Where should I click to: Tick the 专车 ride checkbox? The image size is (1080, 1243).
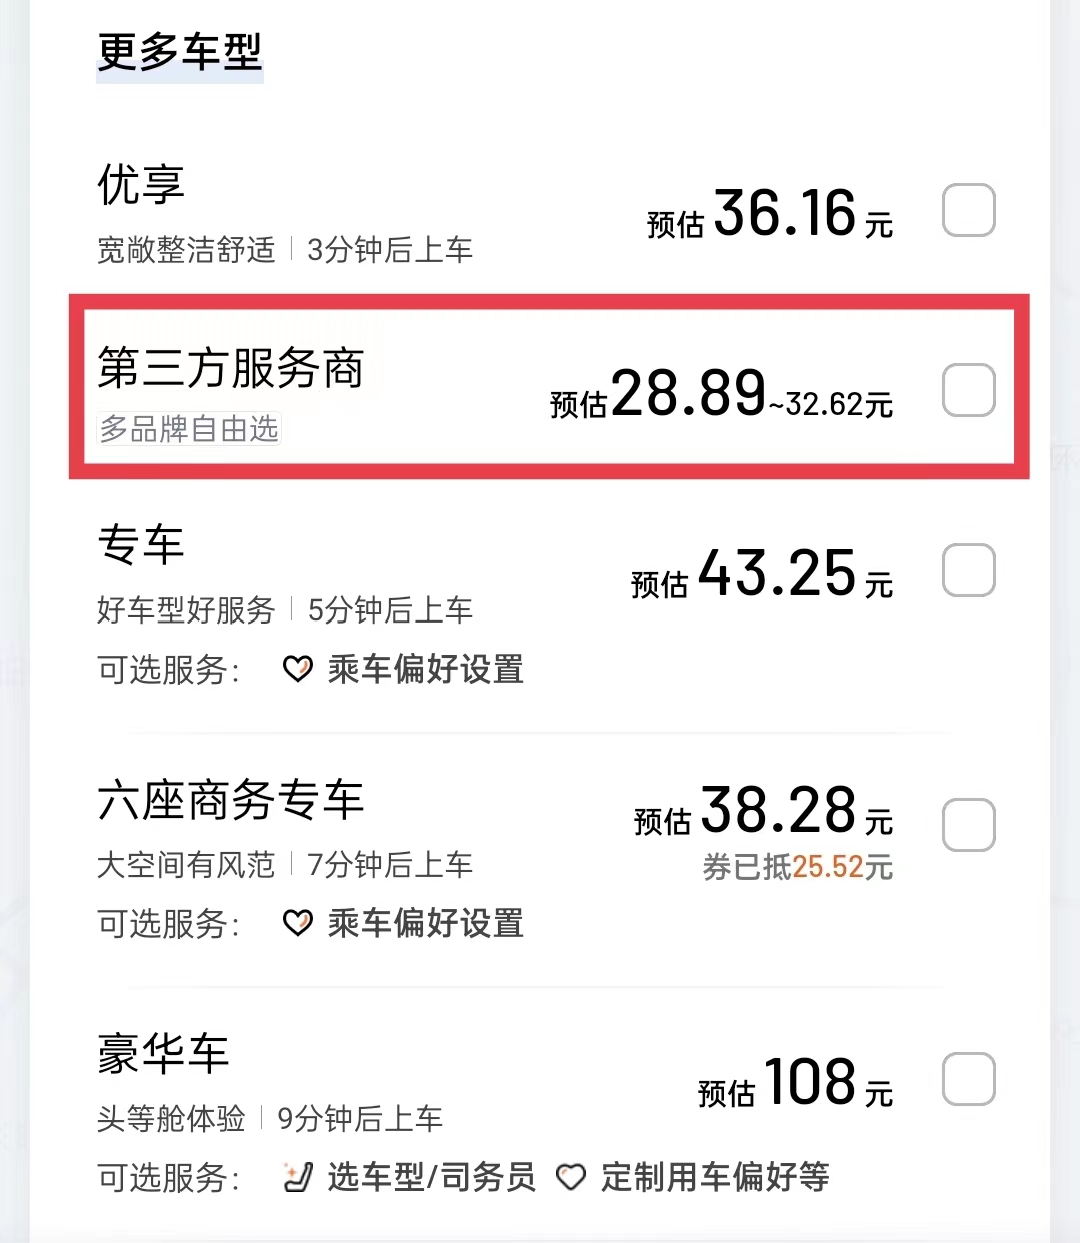[x=968, y=571]
